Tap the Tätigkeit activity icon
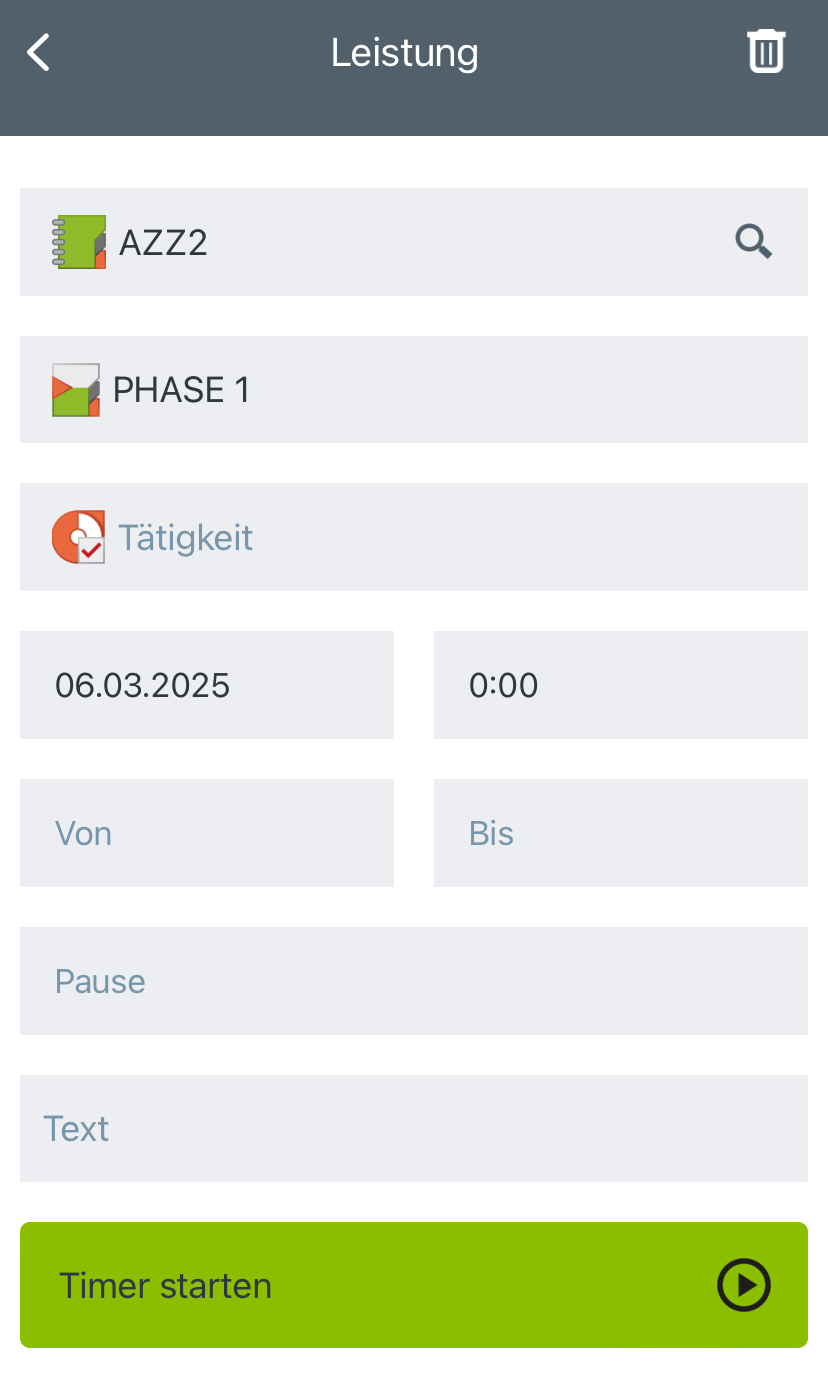This screenshot has width=828, height=1381. 78,537
